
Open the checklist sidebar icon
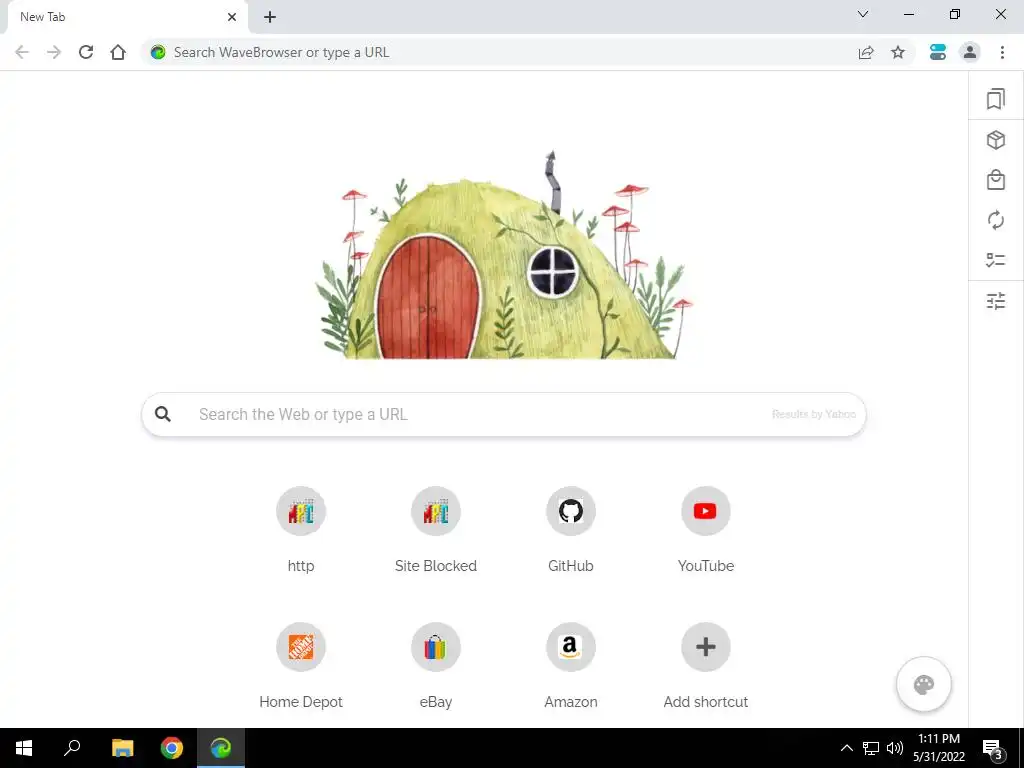[x=995, y=260]
